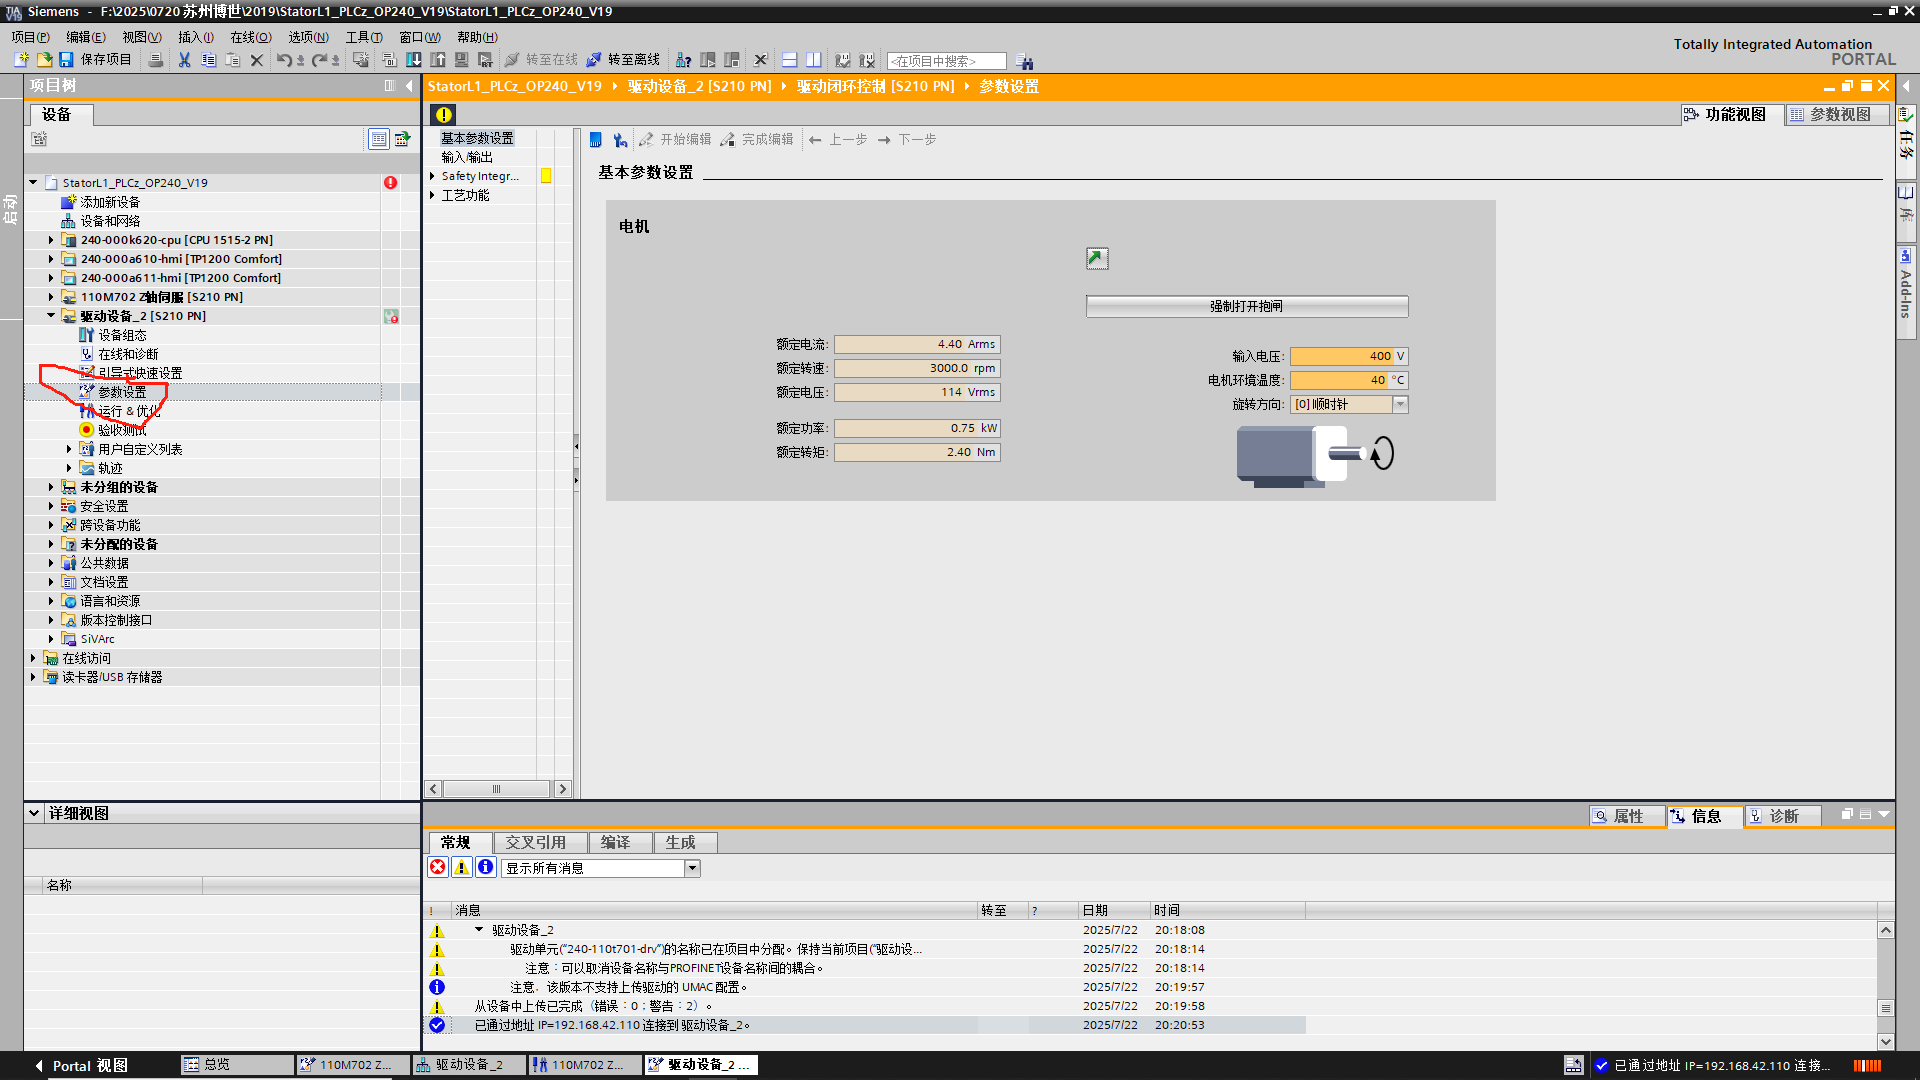This screenshot has width=1920, height=1080.
Task: Expand 用户自定义列表 tree node
Action: point(69,449)
